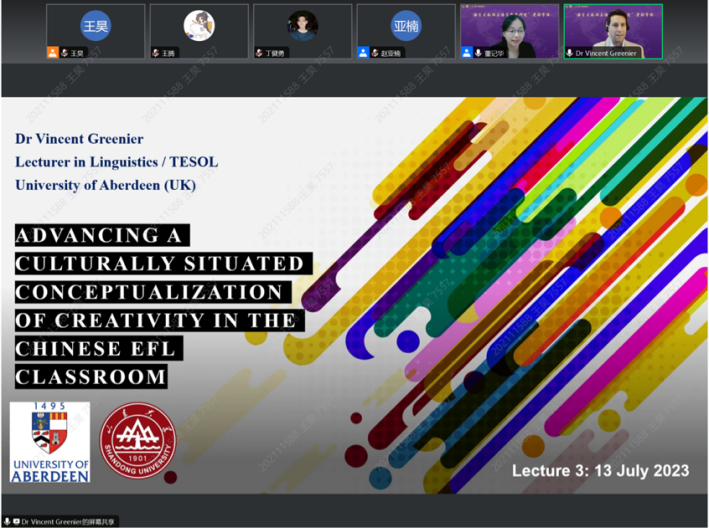This screenshot has height=528, width=709.
Task: Click the microphone icon in the bottom-left share bar
Action: coord(7,522)
